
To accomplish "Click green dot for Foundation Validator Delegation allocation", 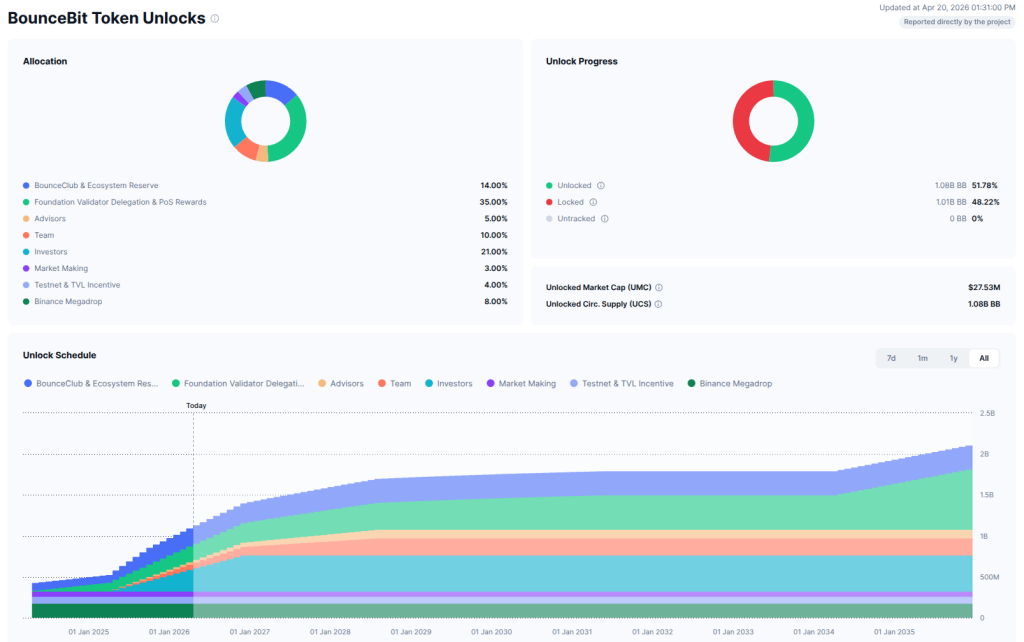I will [x=26, y=202].
